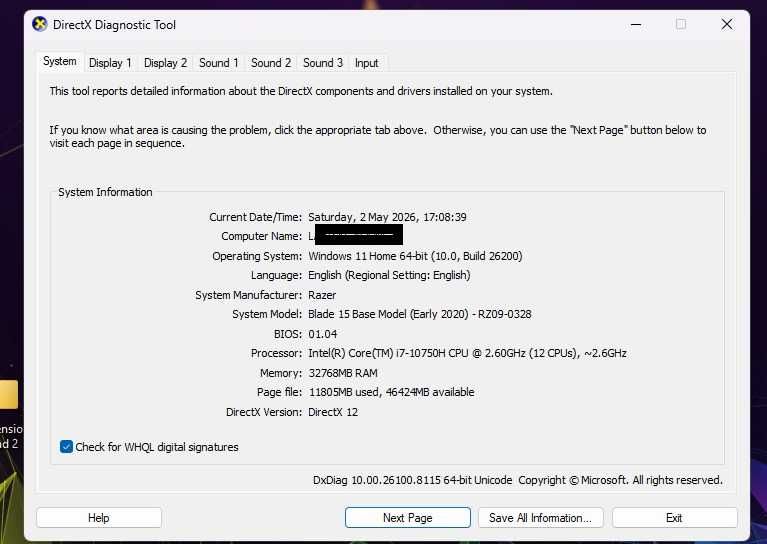Close the DirectX Diagnostic Tool window

pyautogui.click(x=727, y=24)
